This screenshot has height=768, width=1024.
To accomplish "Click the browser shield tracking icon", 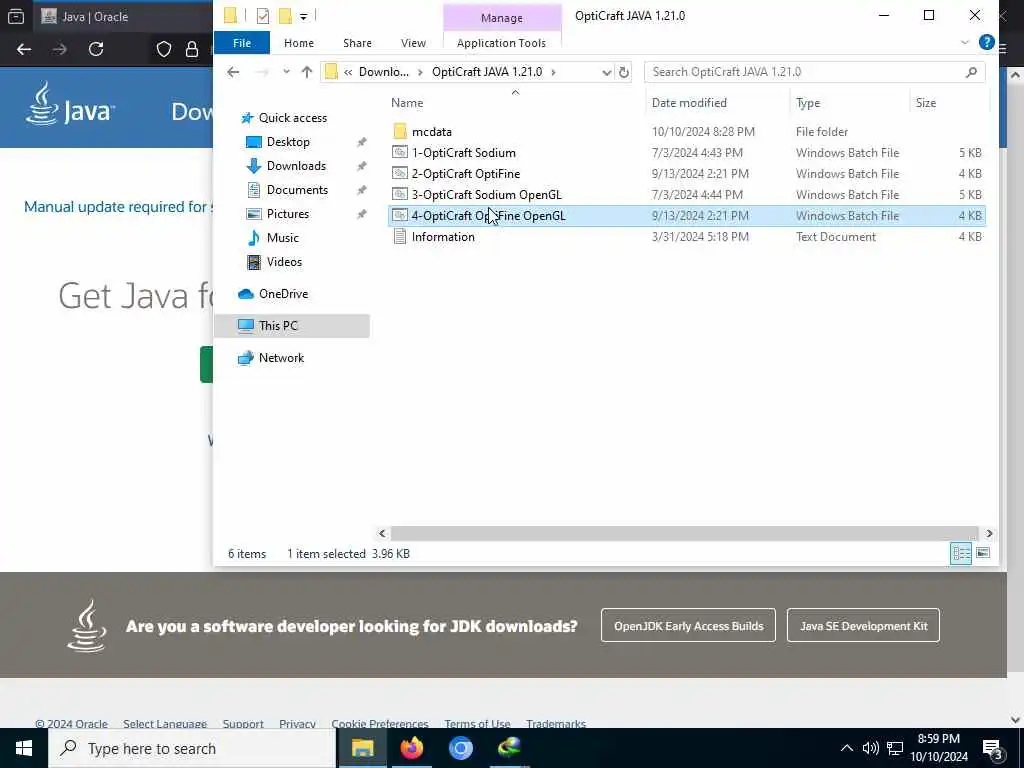I will (163, 49).
